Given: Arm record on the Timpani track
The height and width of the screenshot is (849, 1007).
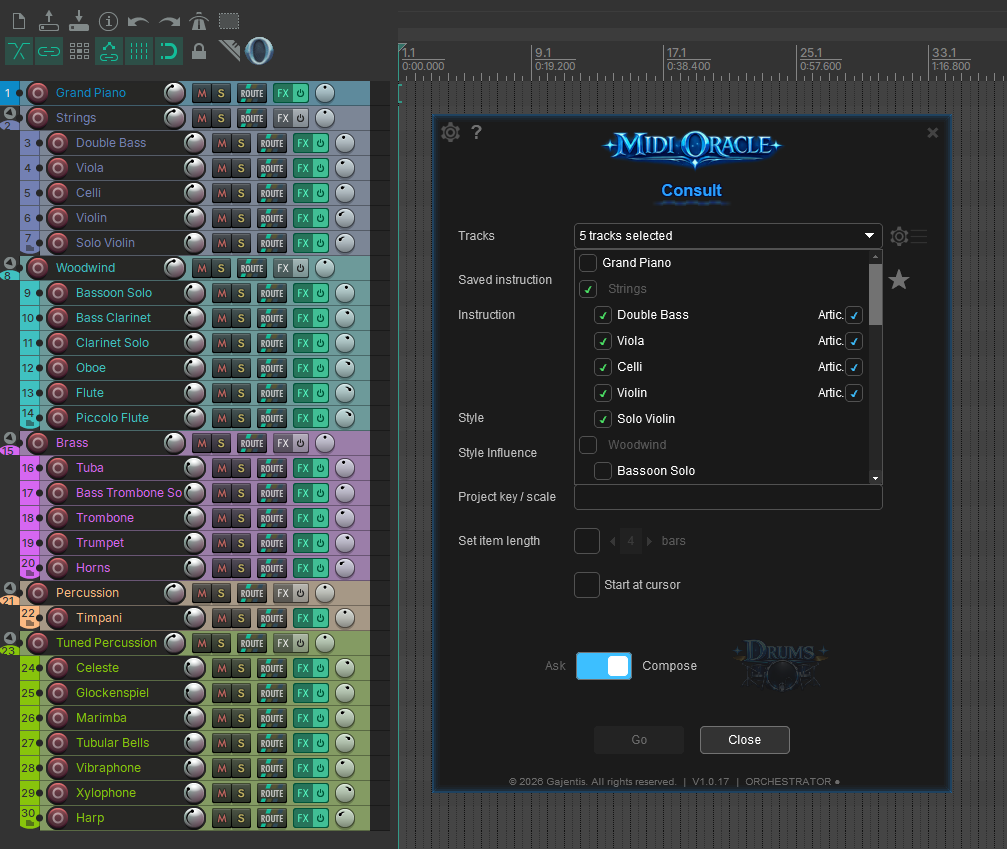Looking at the screenshot, I should click(x=58, y=618).
